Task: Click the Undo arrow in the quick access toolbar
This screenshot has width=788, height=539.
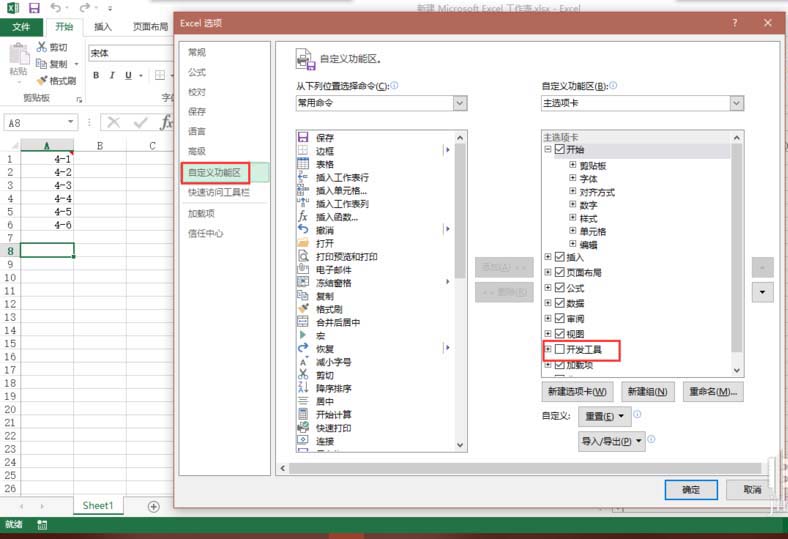Action: [56, 8]
